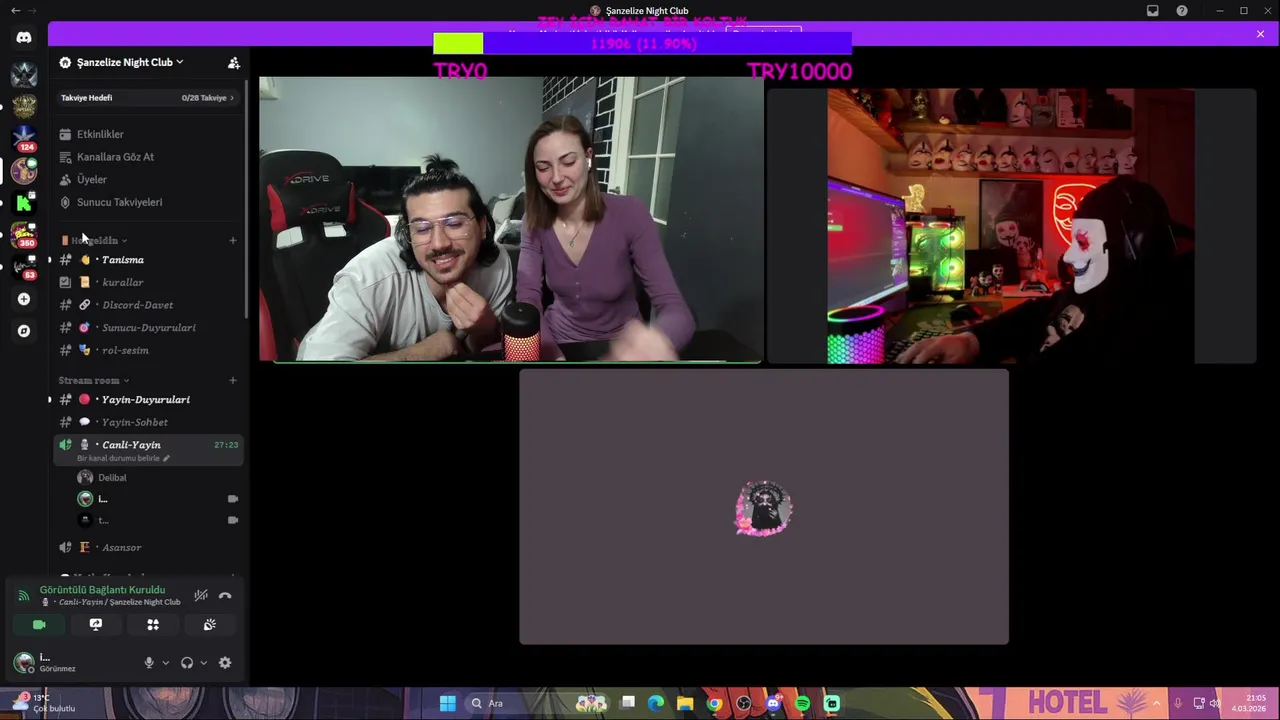
Task: Go back with the left arrow
Action: [15, 10]
